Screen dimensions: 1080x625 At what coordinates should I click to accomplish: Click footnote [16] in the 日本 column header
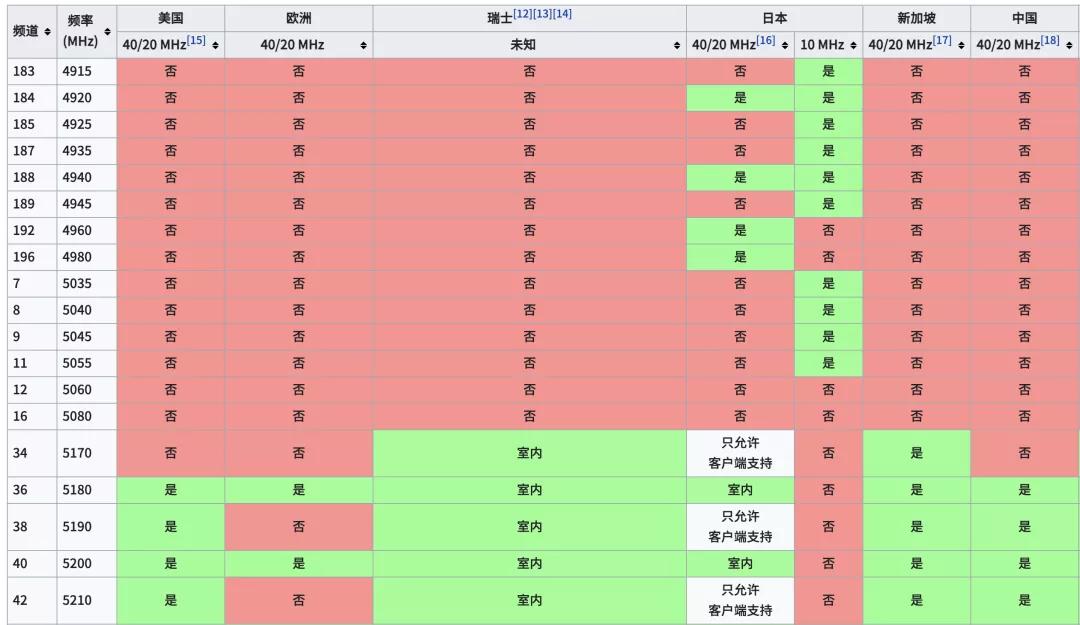(764, 41)
